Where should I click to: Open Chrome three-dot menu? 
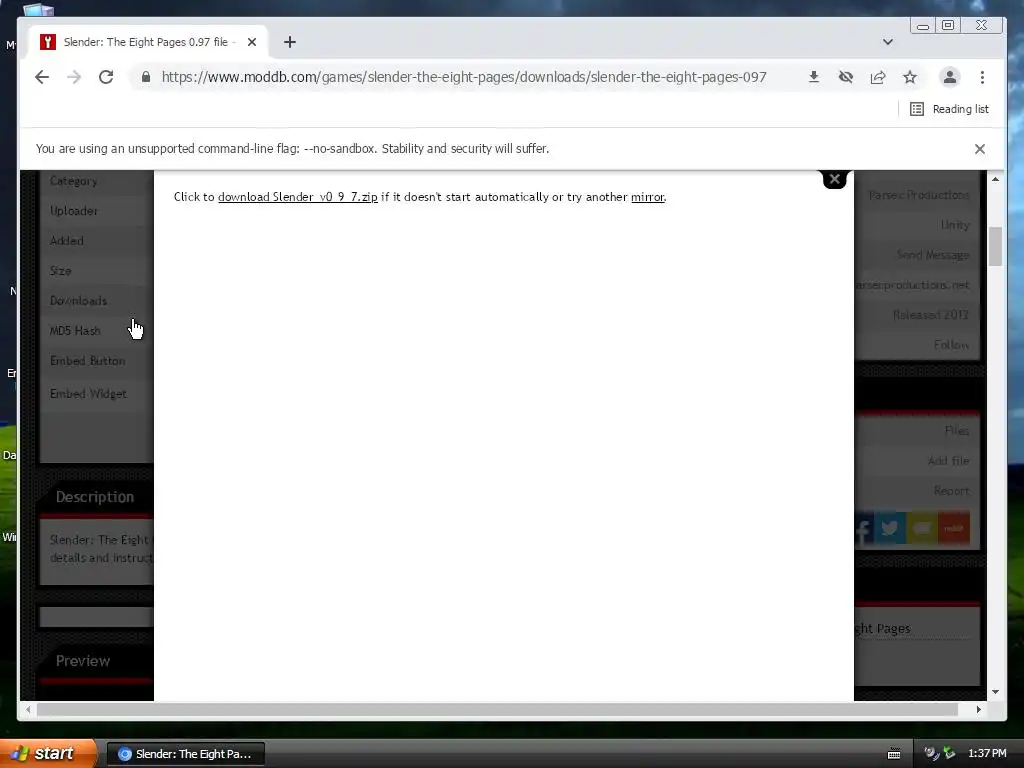point(982,77)
